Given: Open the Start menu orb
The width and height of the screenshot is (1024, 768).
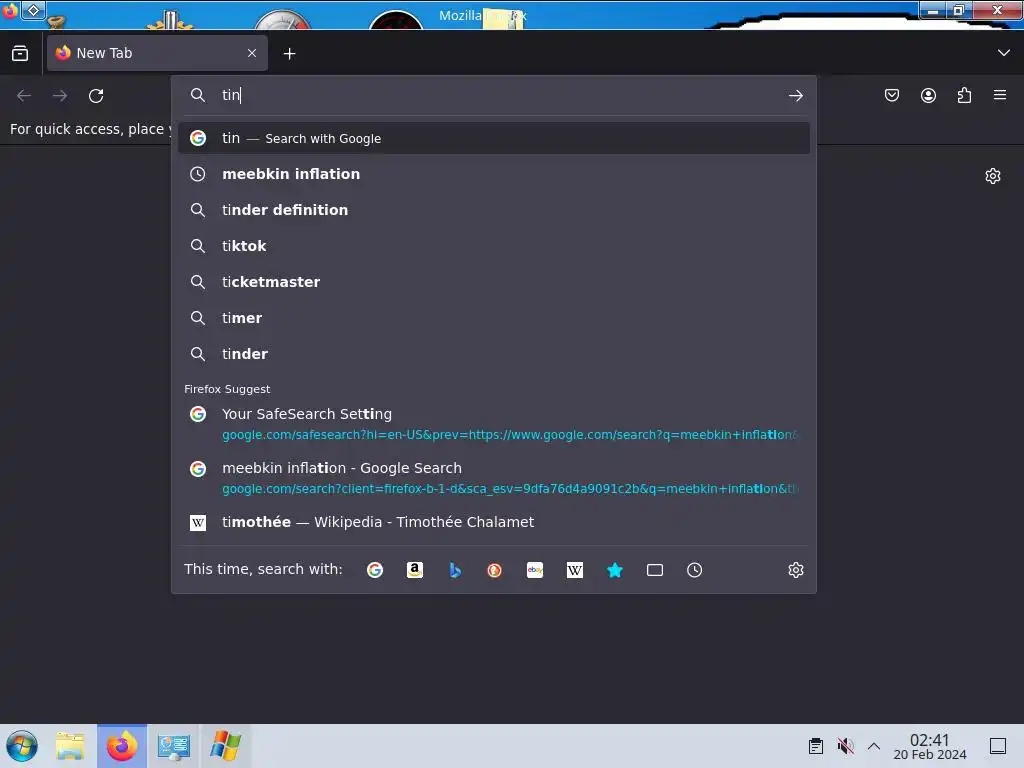Looking at the screenshot, I should [22, 746].
